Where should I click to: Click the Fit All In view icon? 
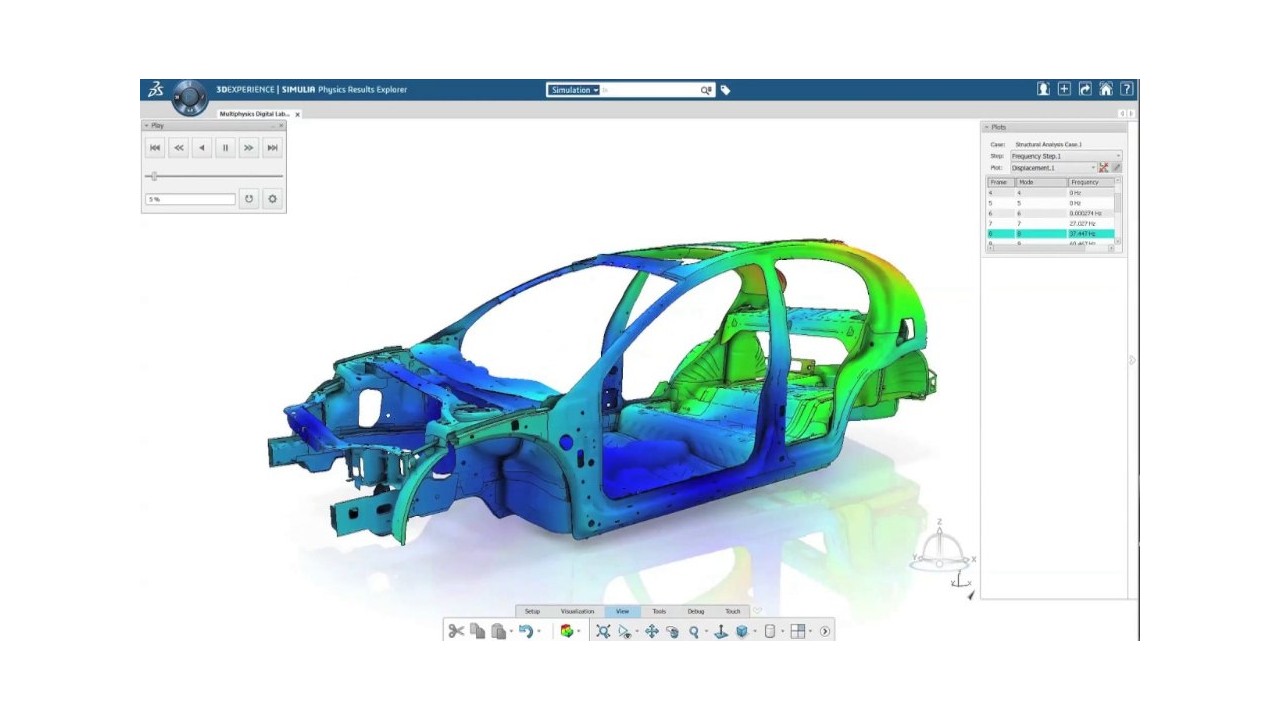pyautogui.click(x=603, y=631)
